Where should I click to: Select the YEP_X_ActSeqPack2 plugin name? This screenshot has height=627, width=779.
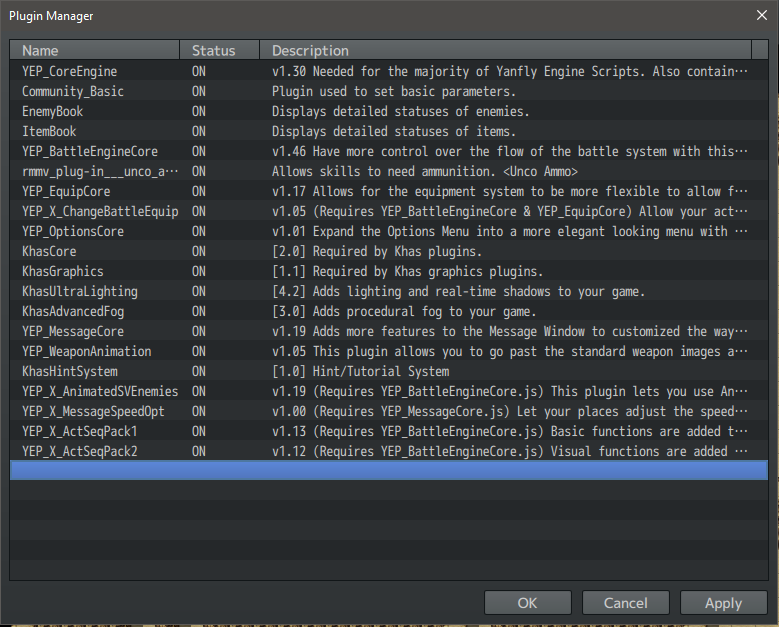pyautogui.click(x=79, y=451)
